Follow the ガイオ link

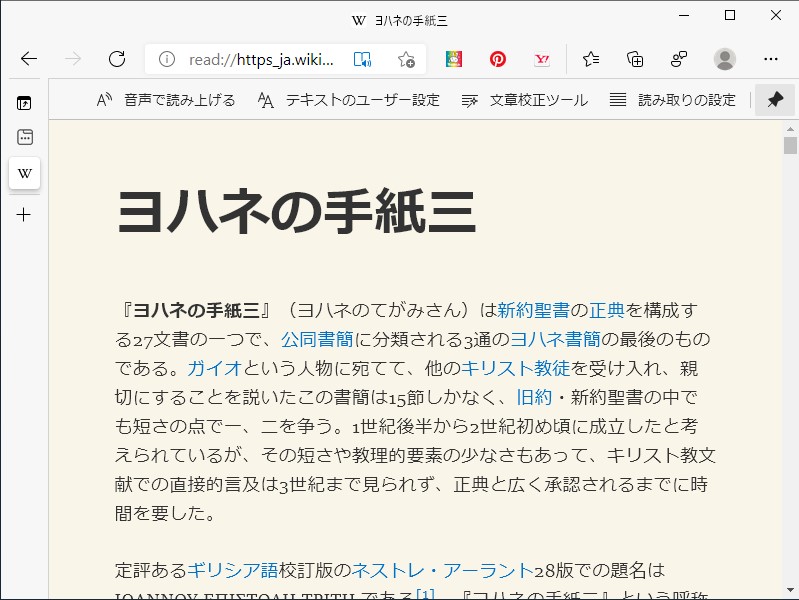coord(215,368)
